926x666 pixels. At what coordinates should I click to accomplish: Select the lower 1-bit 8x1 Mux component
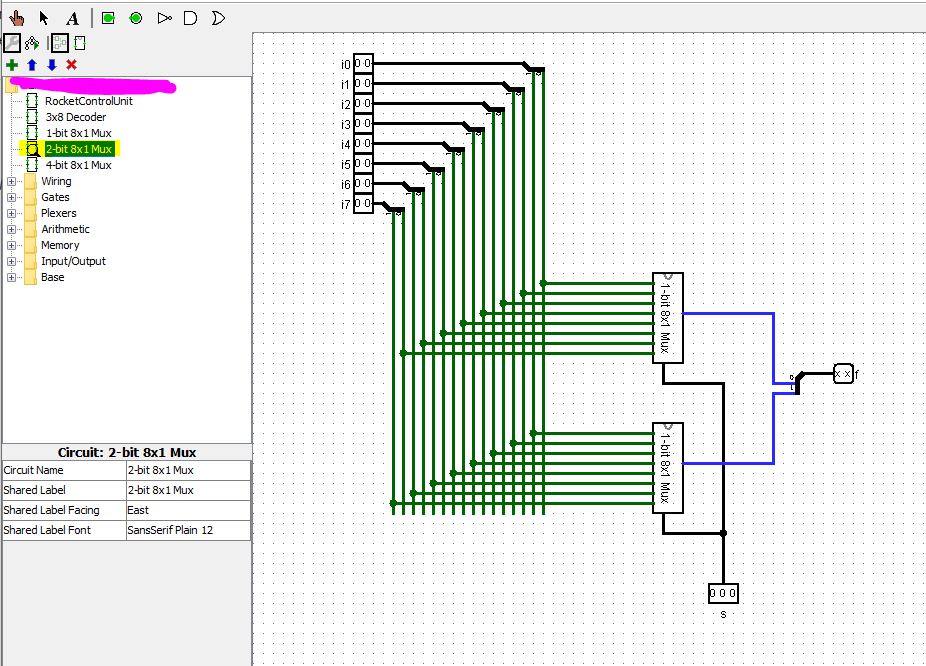(x=668, y=468)
